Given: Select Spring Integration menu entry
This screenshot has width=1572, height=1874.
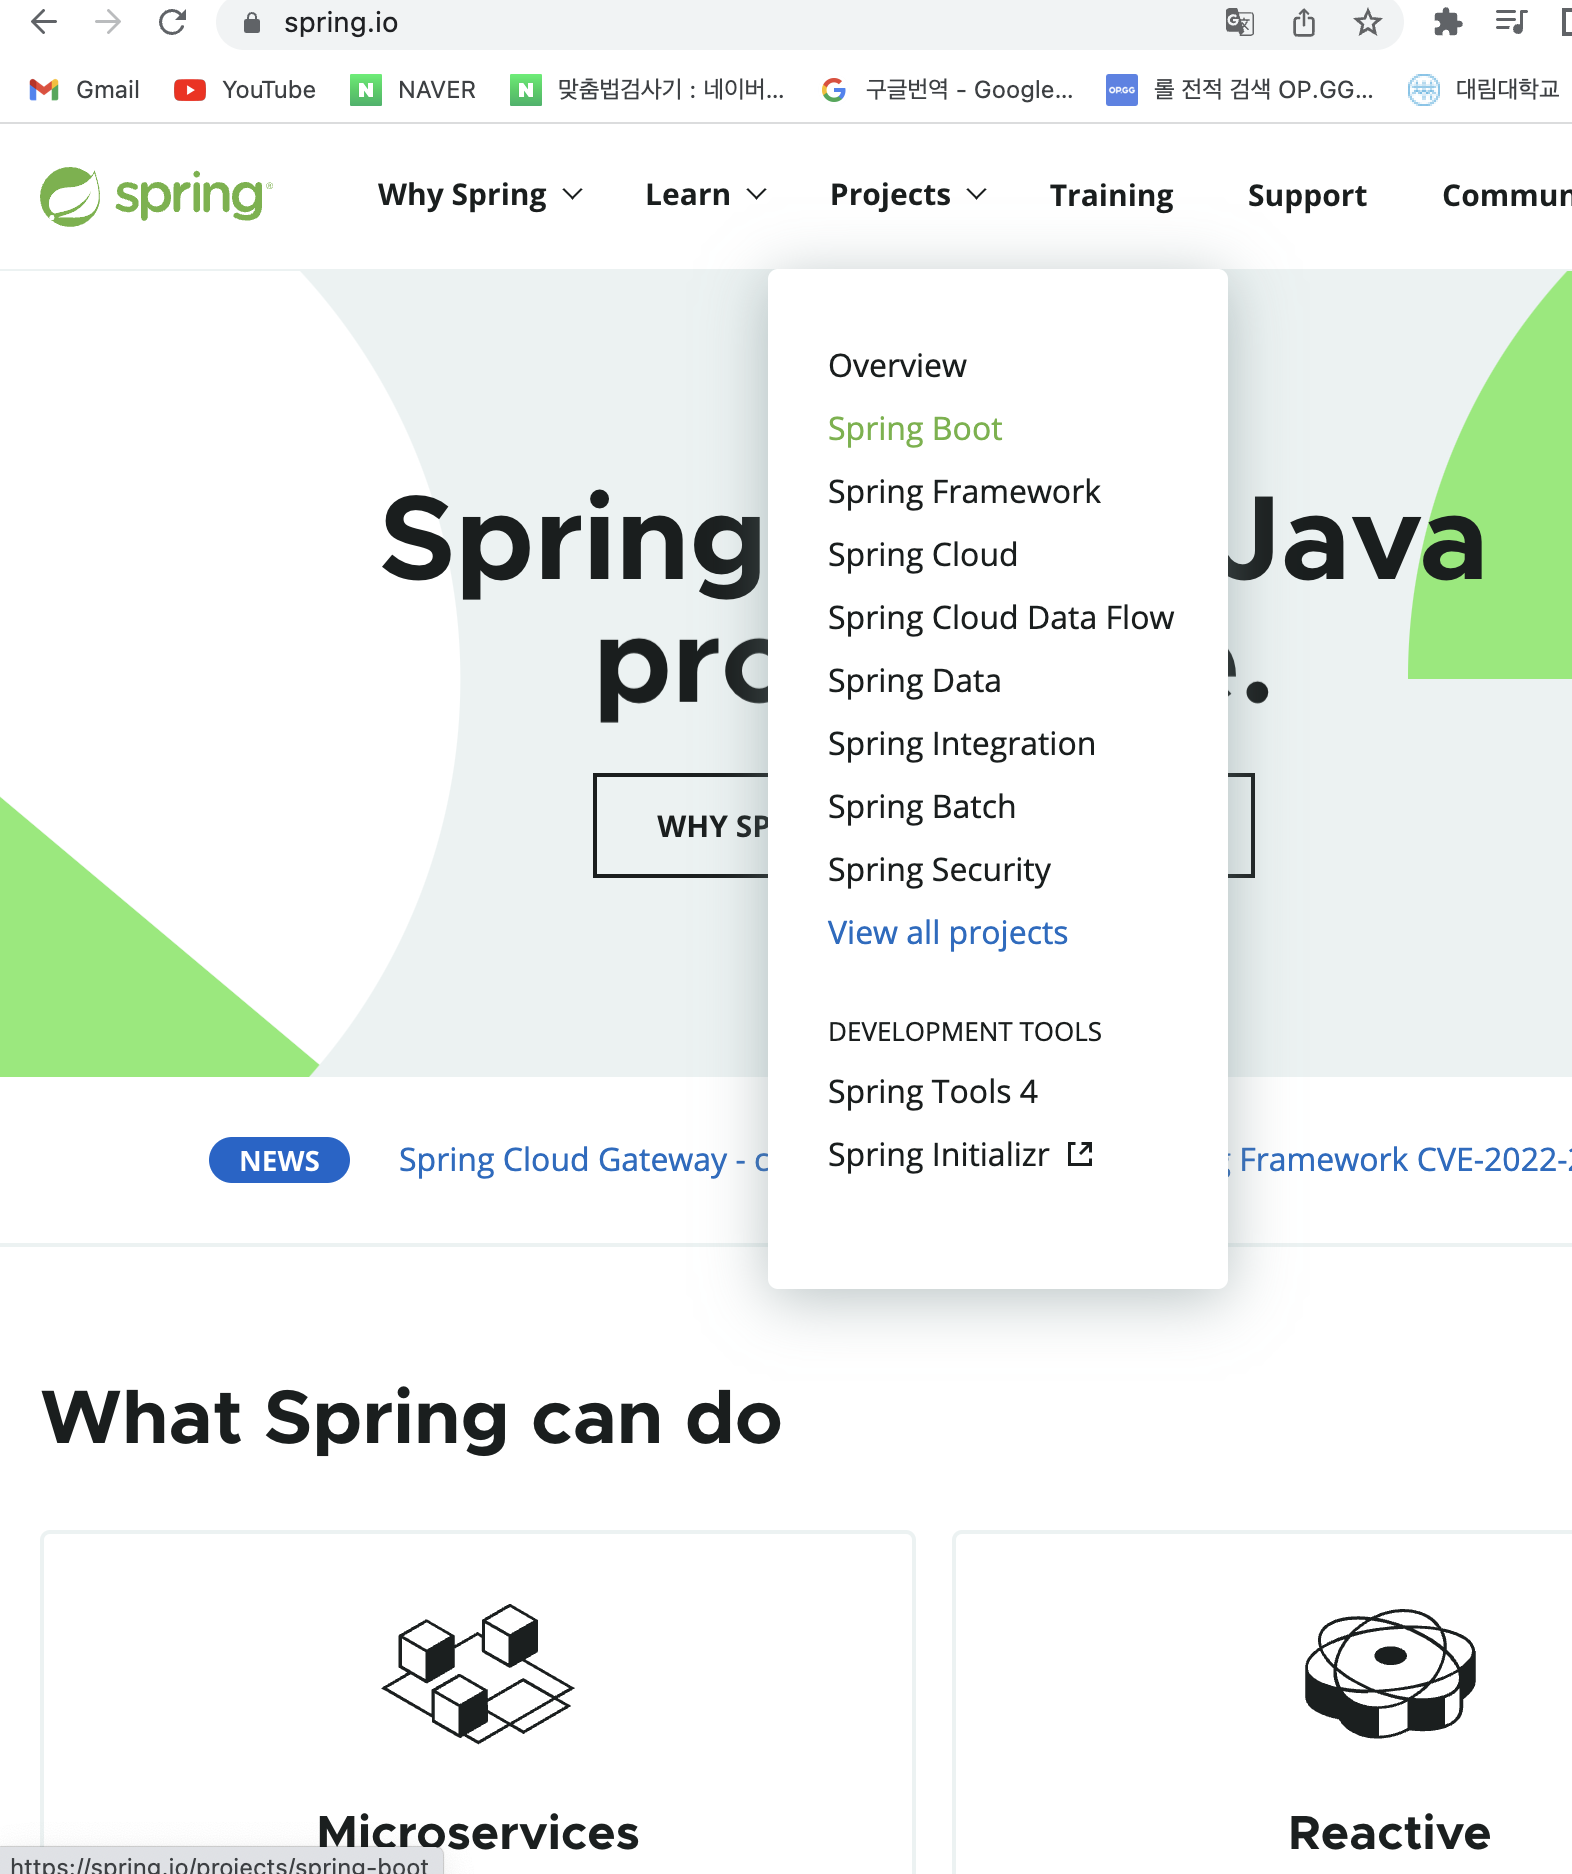Looking at the screenshot, I should [961, 744].
